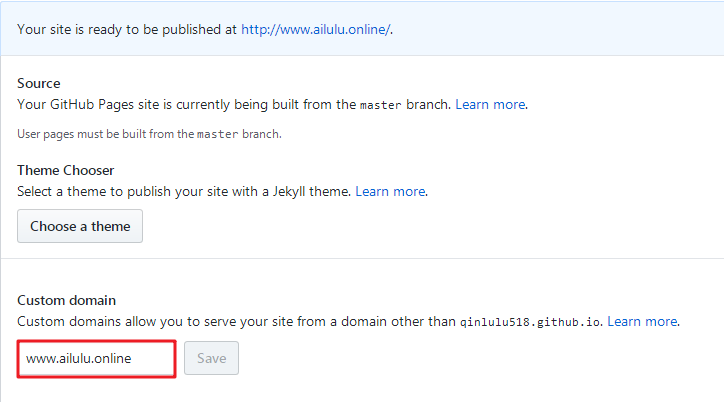The height and width of the screenshot is (402, 724).
Task: Click the Choose a theme button
Action: 80,226
